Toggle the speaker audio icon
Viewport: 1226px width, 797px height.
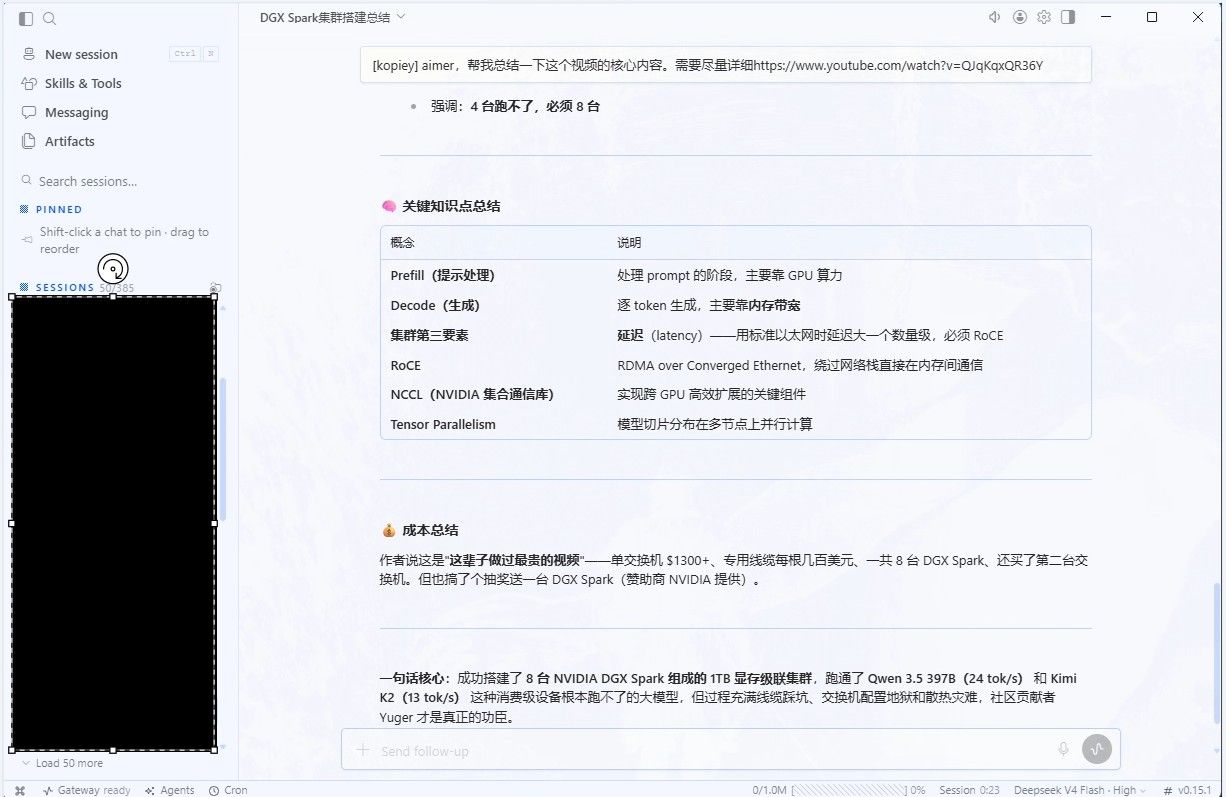995,17
